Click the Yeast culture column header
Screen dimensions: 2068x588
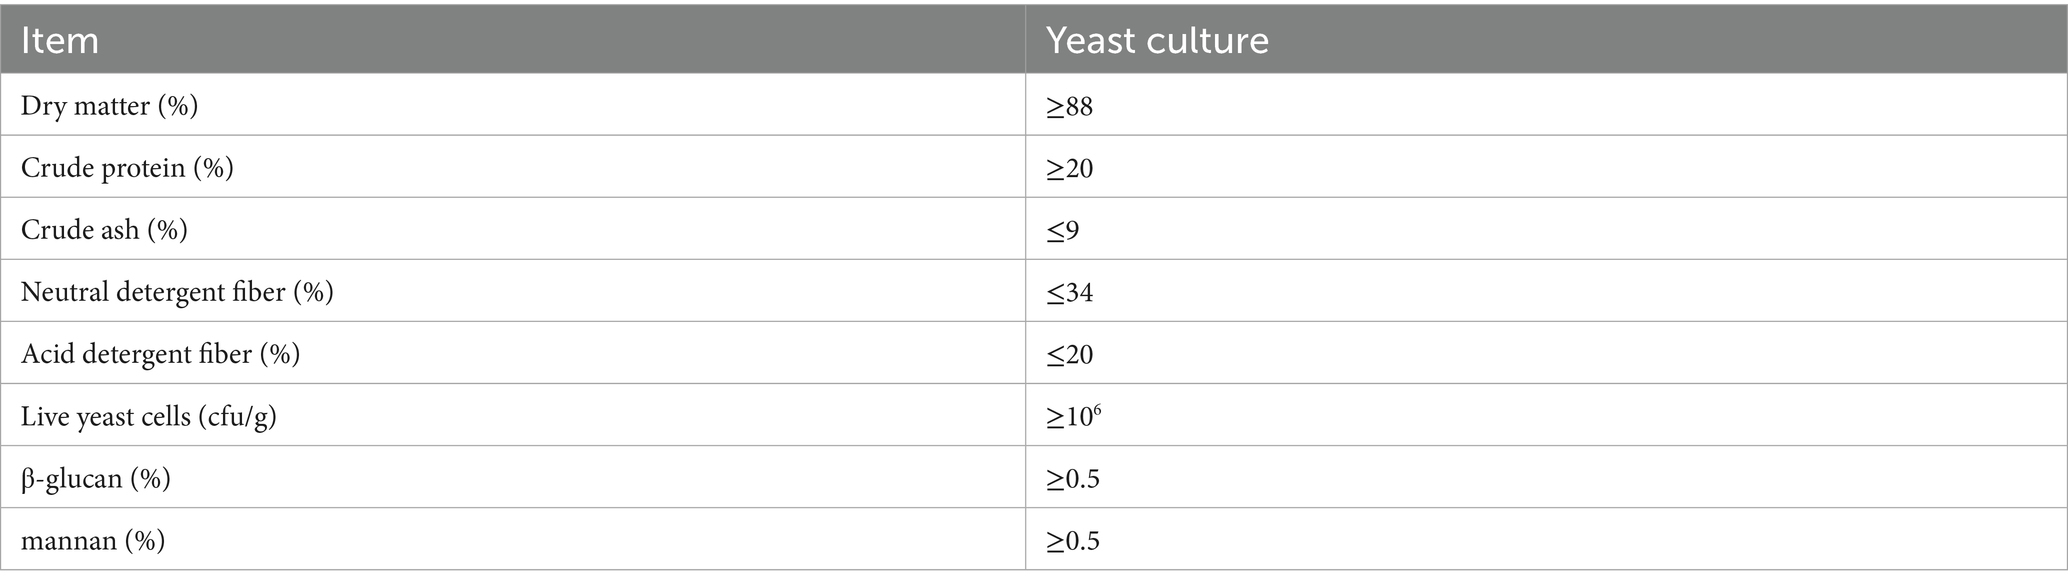coord(1157,40)
